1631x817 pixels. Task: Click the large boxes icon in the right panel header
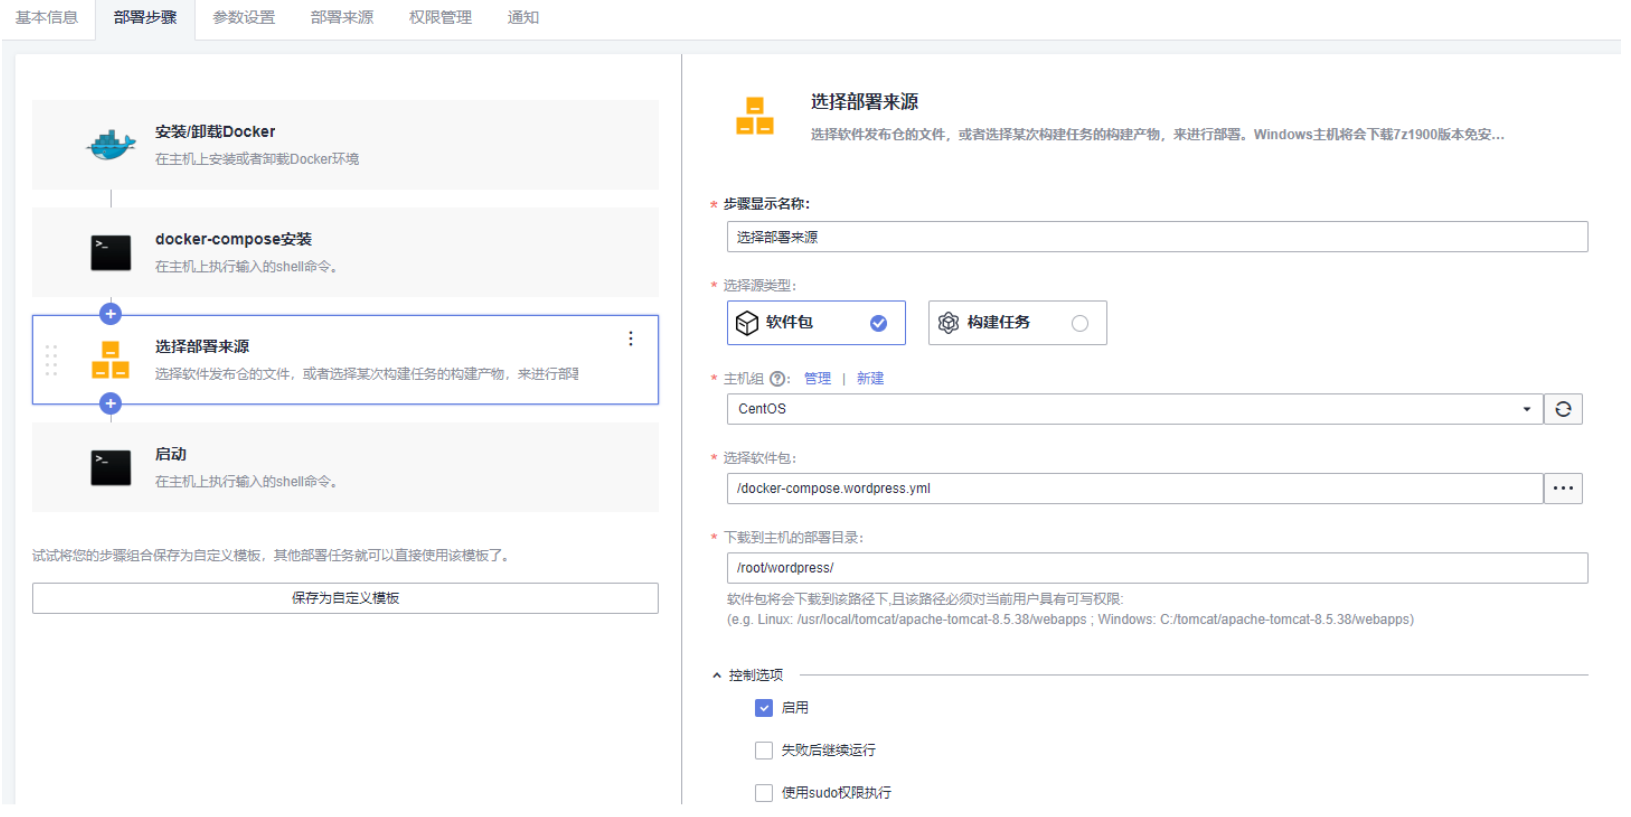pos(755,116)
